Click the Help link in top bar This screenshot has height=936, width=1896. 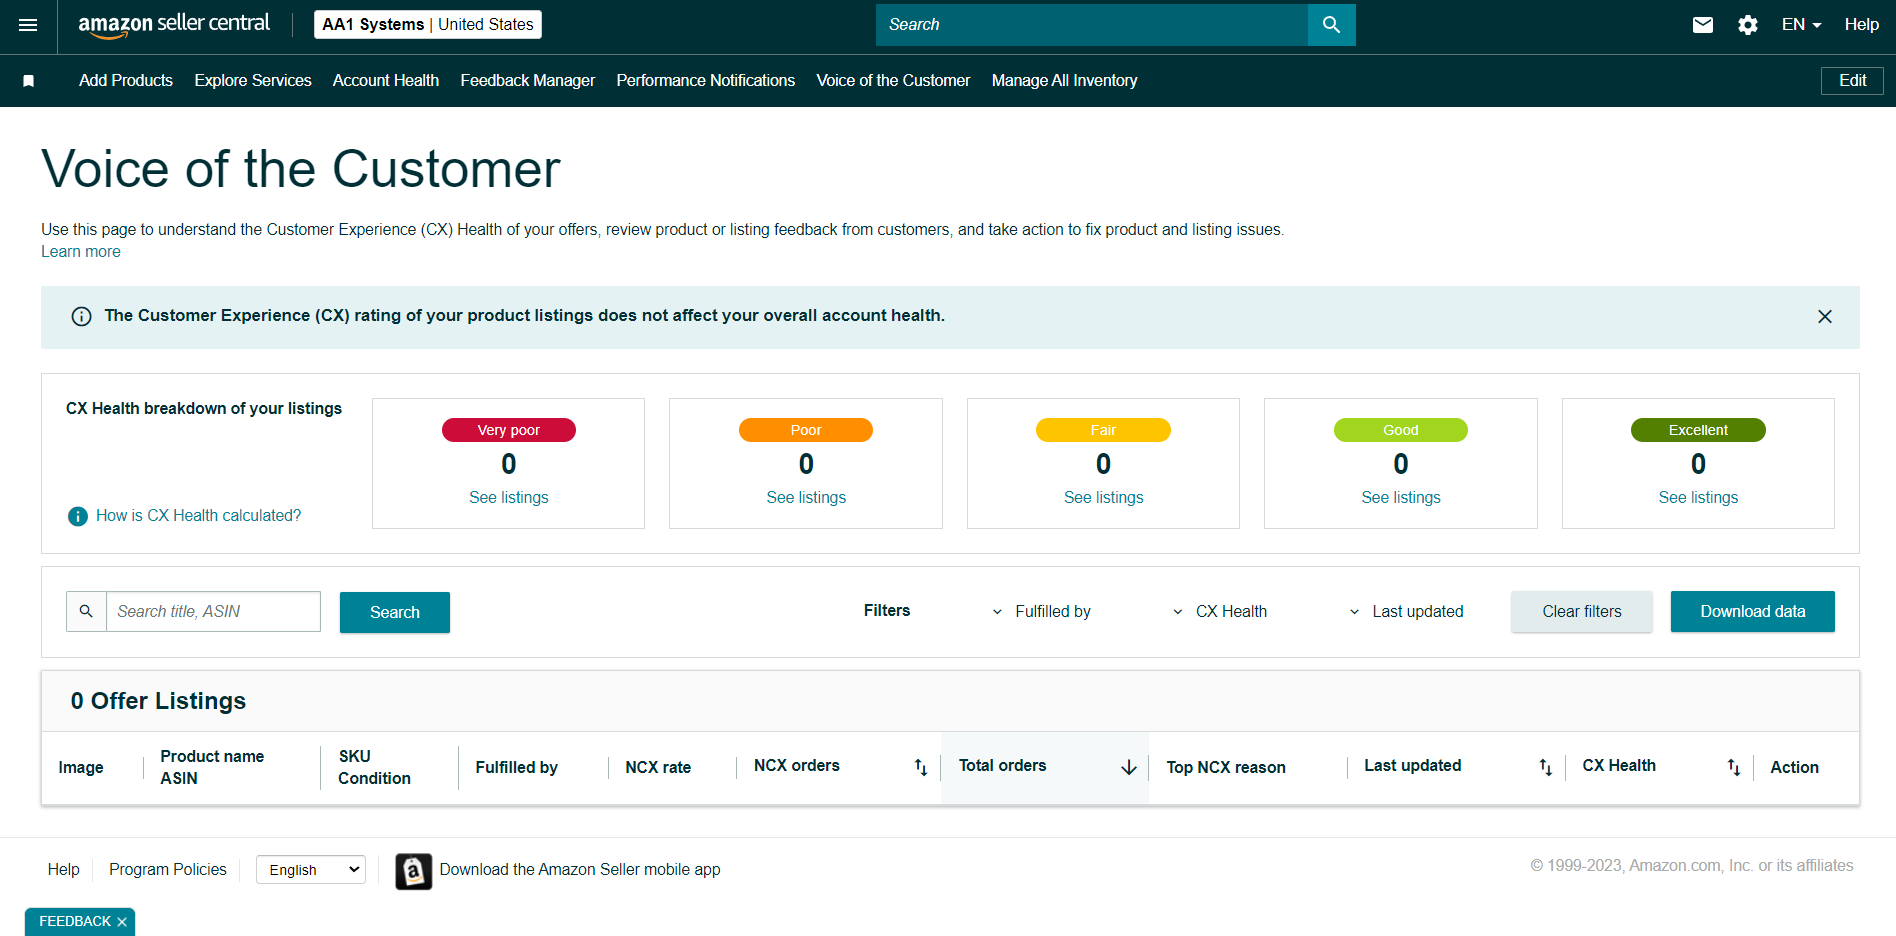tap(1862, 25)
